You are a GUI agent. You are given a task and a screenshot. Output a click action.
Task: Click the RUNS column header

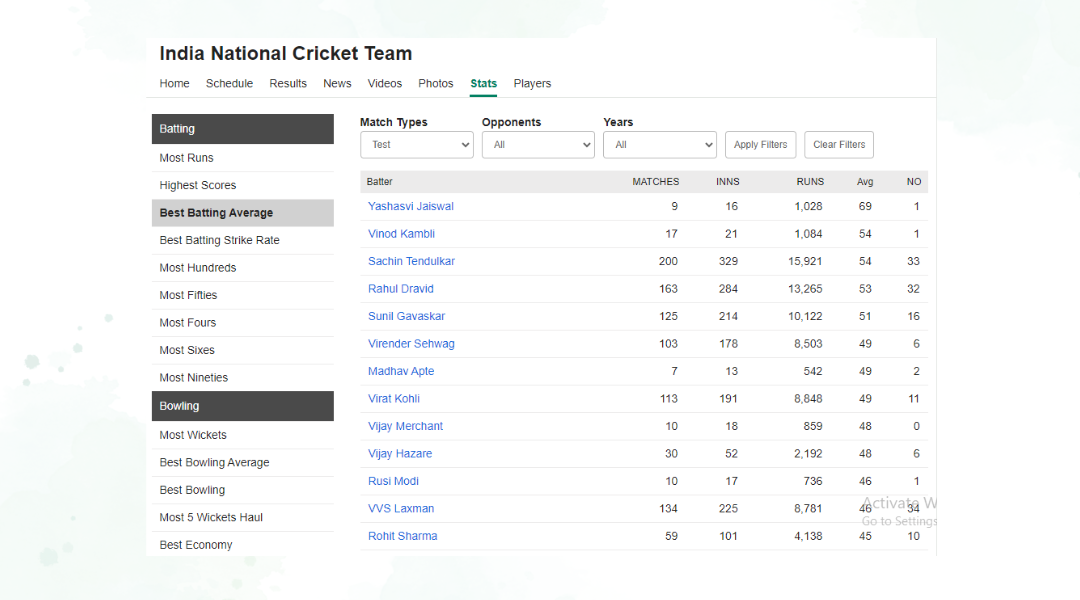810,182
